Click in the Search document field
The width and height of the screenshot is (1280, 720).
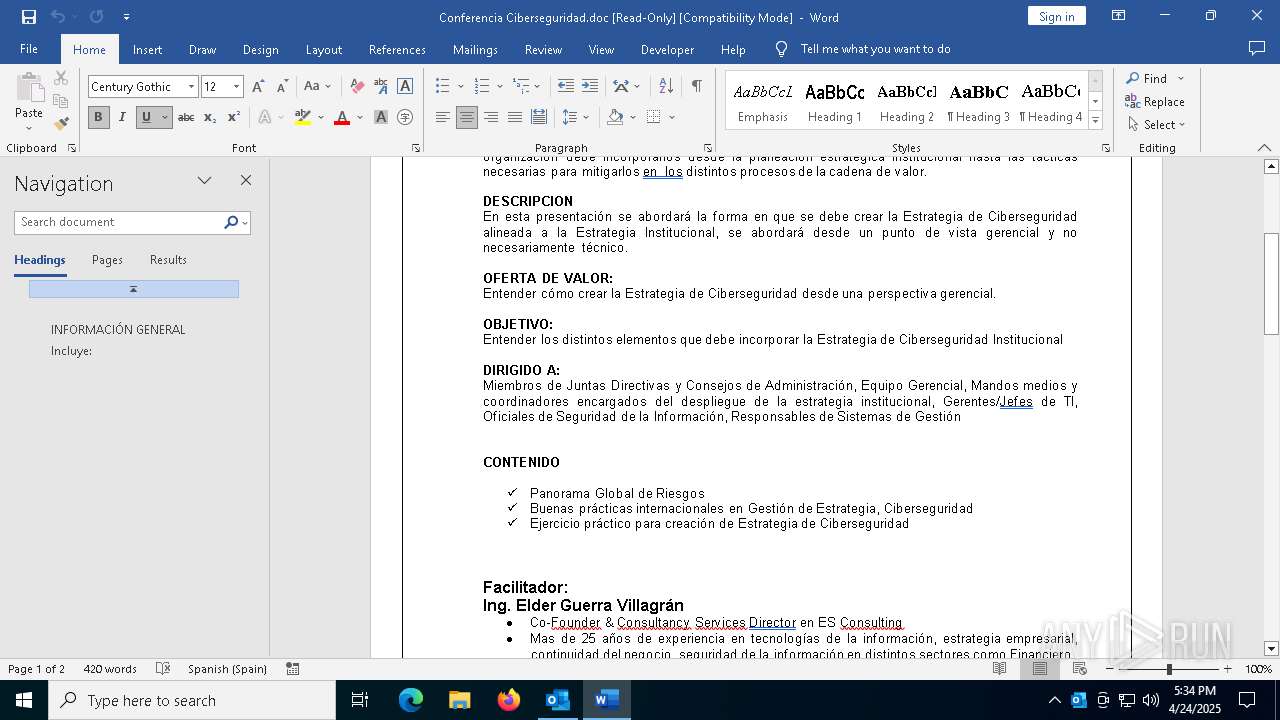click(x=120, y=222)
